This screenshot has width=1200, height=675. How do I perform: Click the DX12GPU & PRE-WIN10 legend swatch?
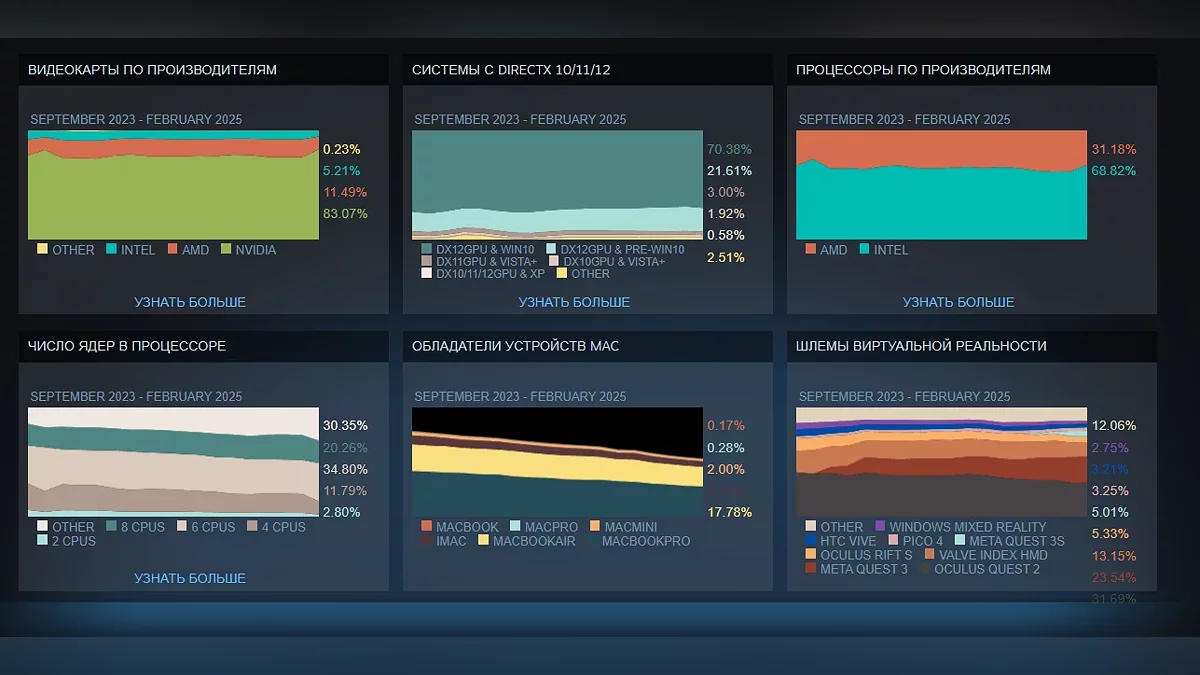pos(551,249)
